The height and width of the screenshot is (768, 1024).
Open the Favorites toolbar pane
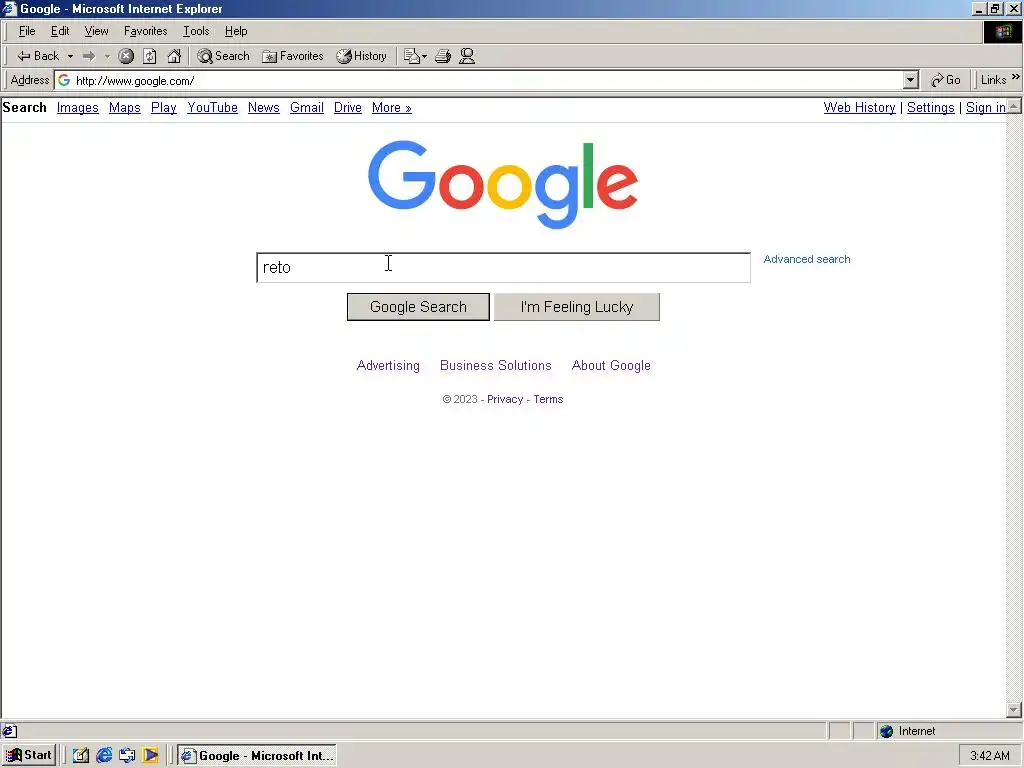293,56
